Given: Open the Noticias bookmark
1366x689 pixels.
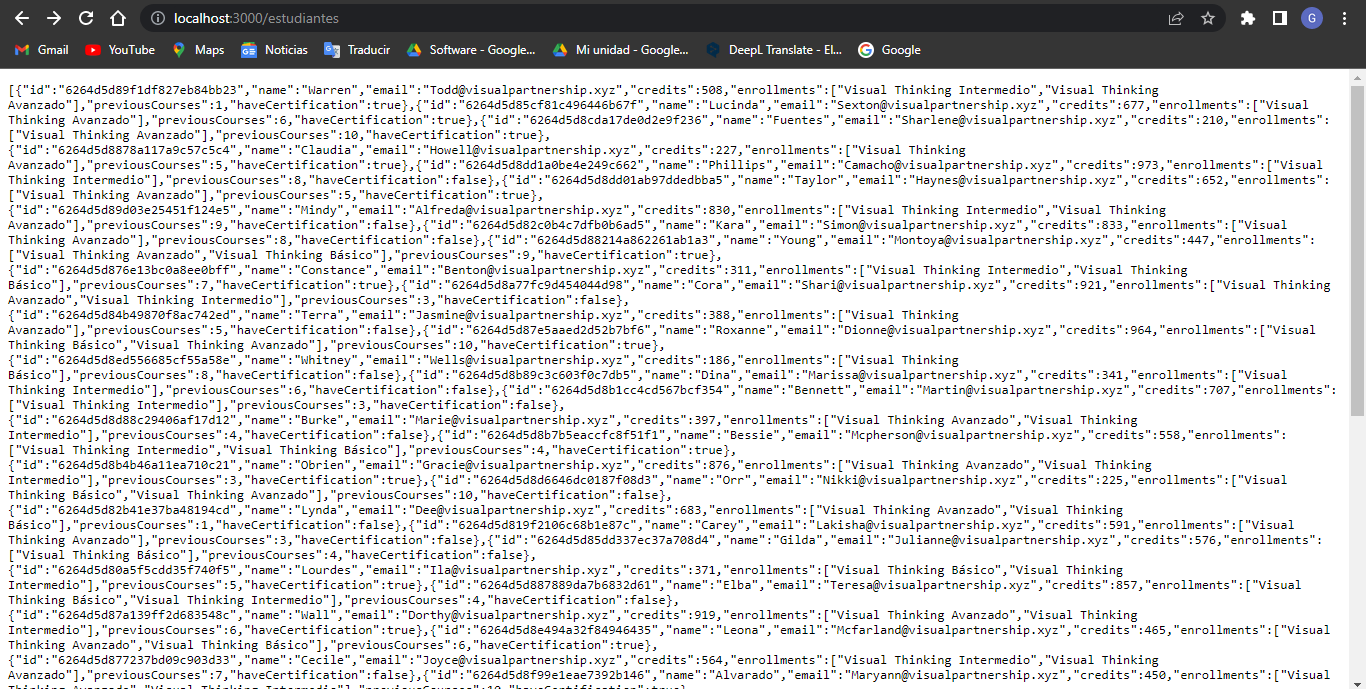Looking at the screenshot, I should [274, 50].
